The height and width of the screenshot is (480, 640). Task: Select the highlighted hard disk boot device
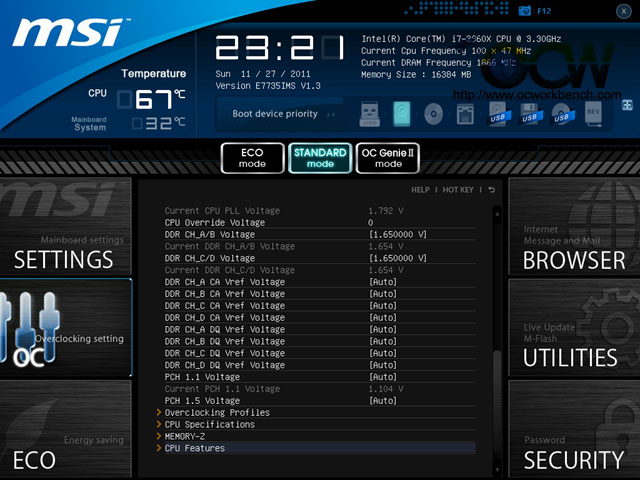[402, 113]
